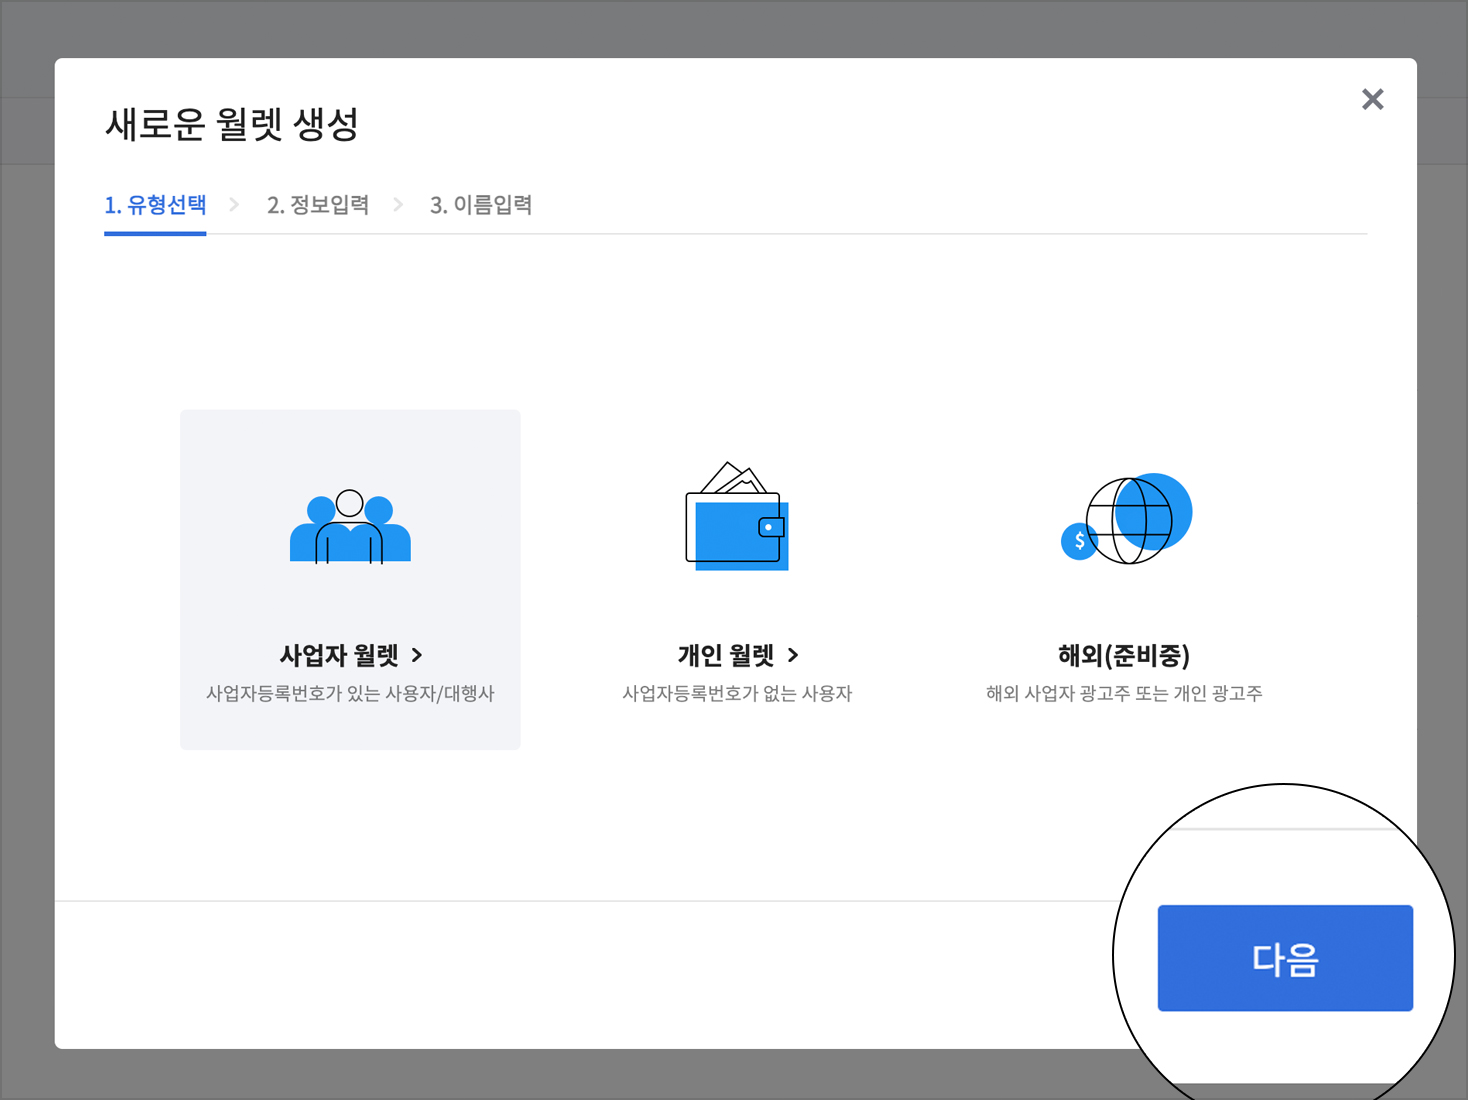1468x1100 pixels.
Task: Click the blue dollar coin icon
Action: (x=1079, y=541)
